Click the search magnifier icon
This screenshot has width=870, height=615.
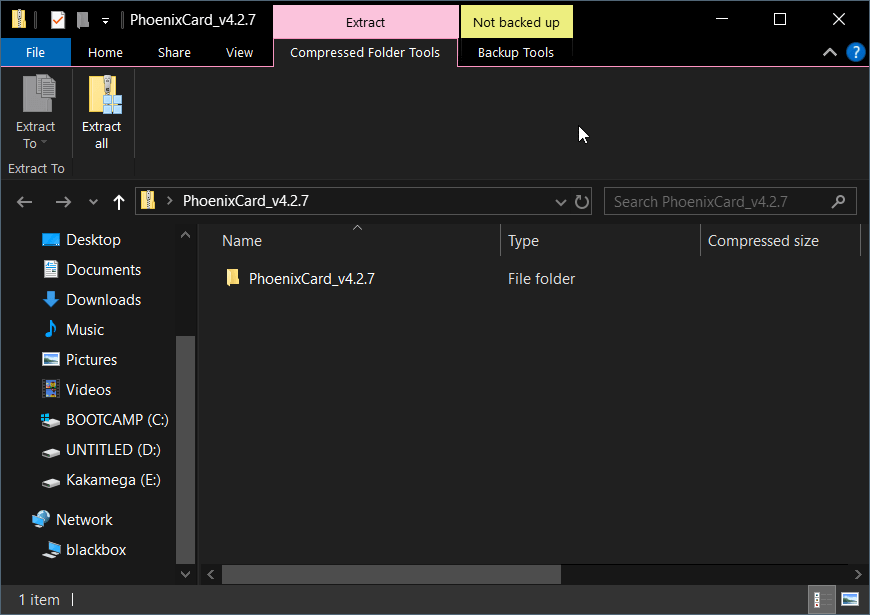(838, 201)
